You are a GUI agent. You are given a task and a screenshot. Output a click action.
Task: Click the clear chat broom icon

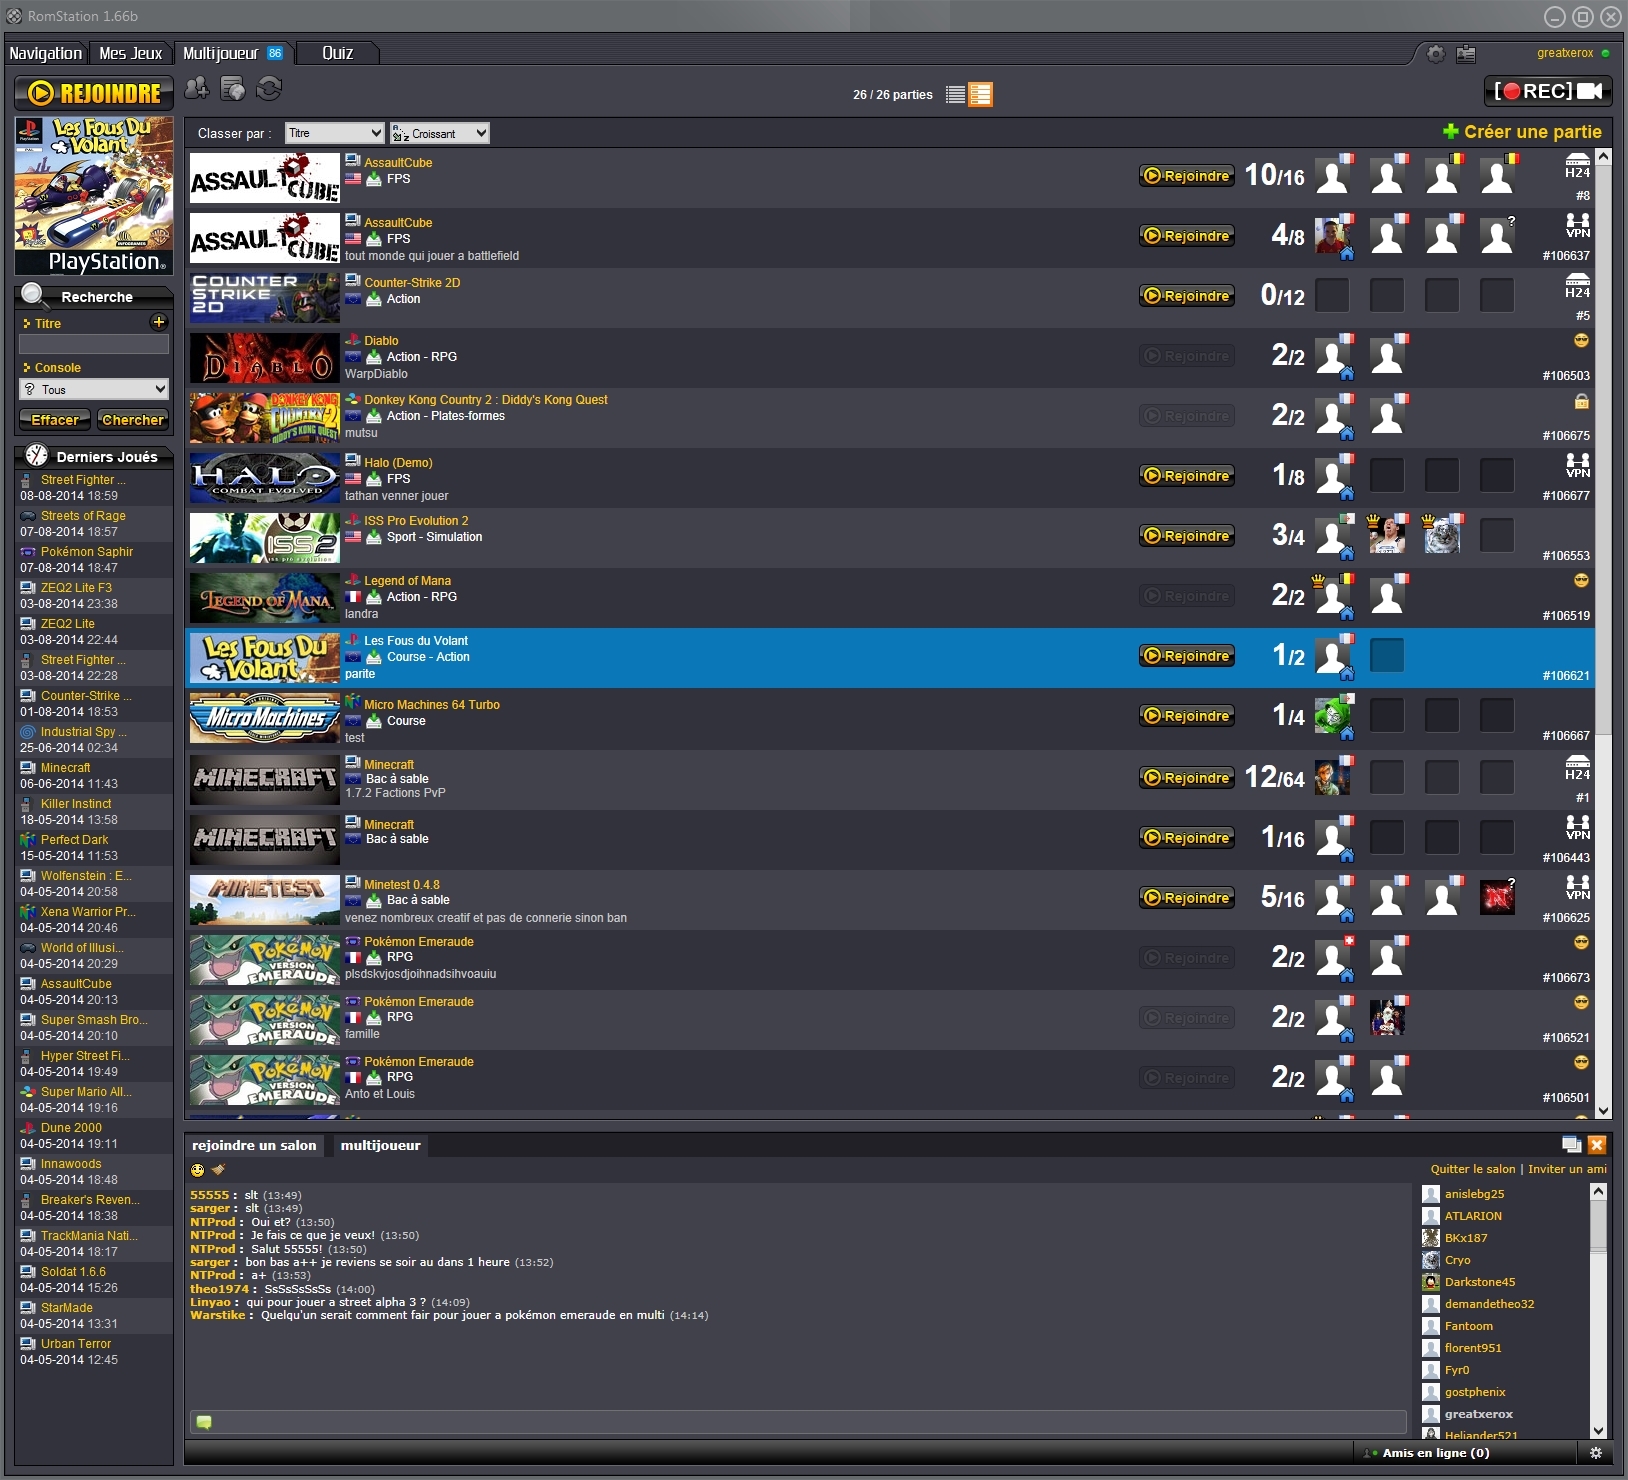[218, 1169]
